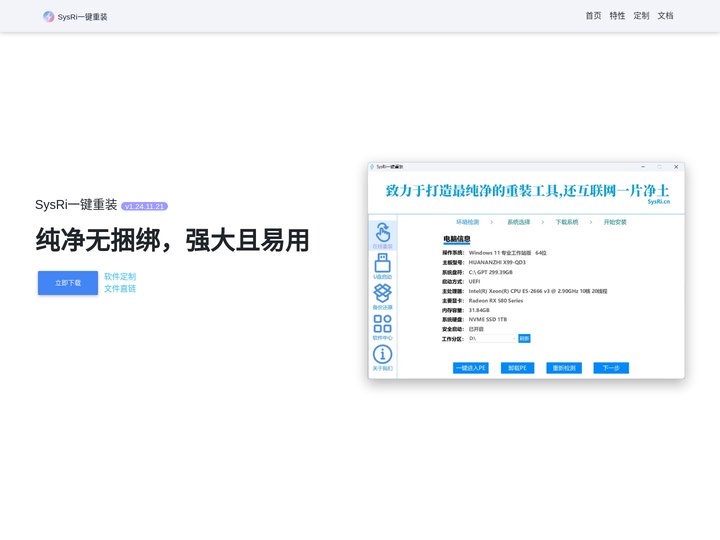Image resolution: width=720 pixels, height=540 pixels.
Task: Open the 软件中心 grid icon
Action: point(382,326)
